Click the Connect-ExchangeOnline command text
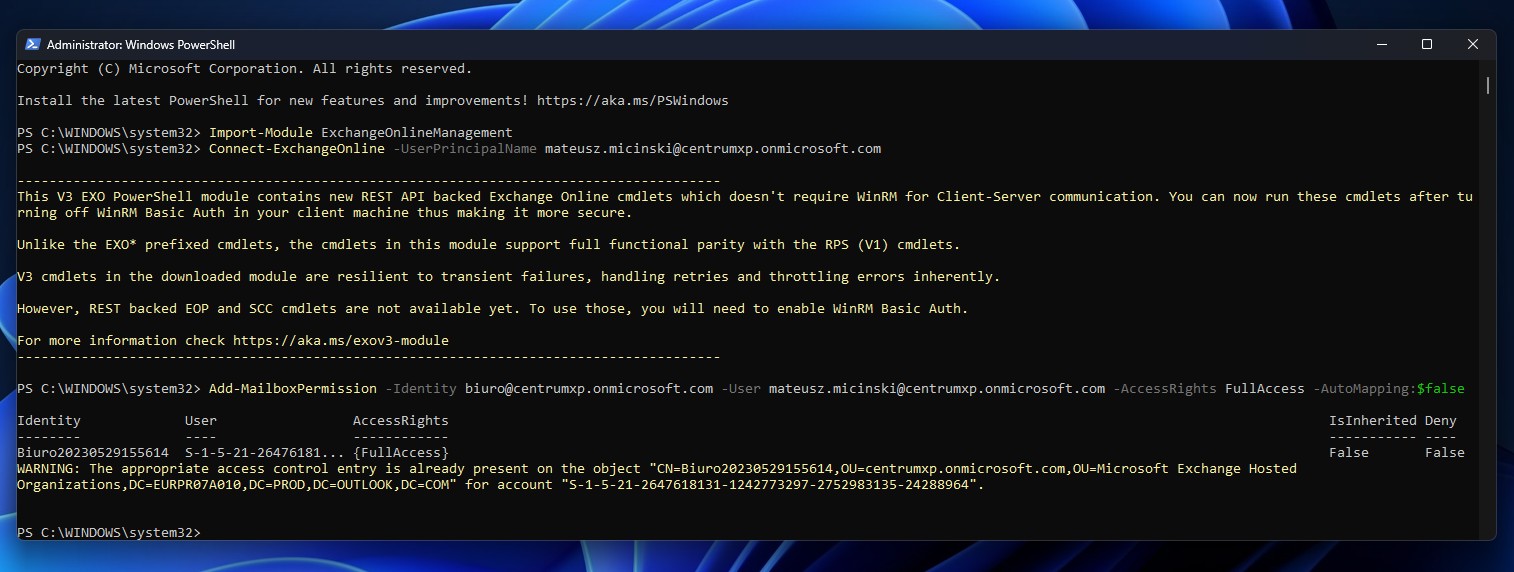 [x=297, y=148]
